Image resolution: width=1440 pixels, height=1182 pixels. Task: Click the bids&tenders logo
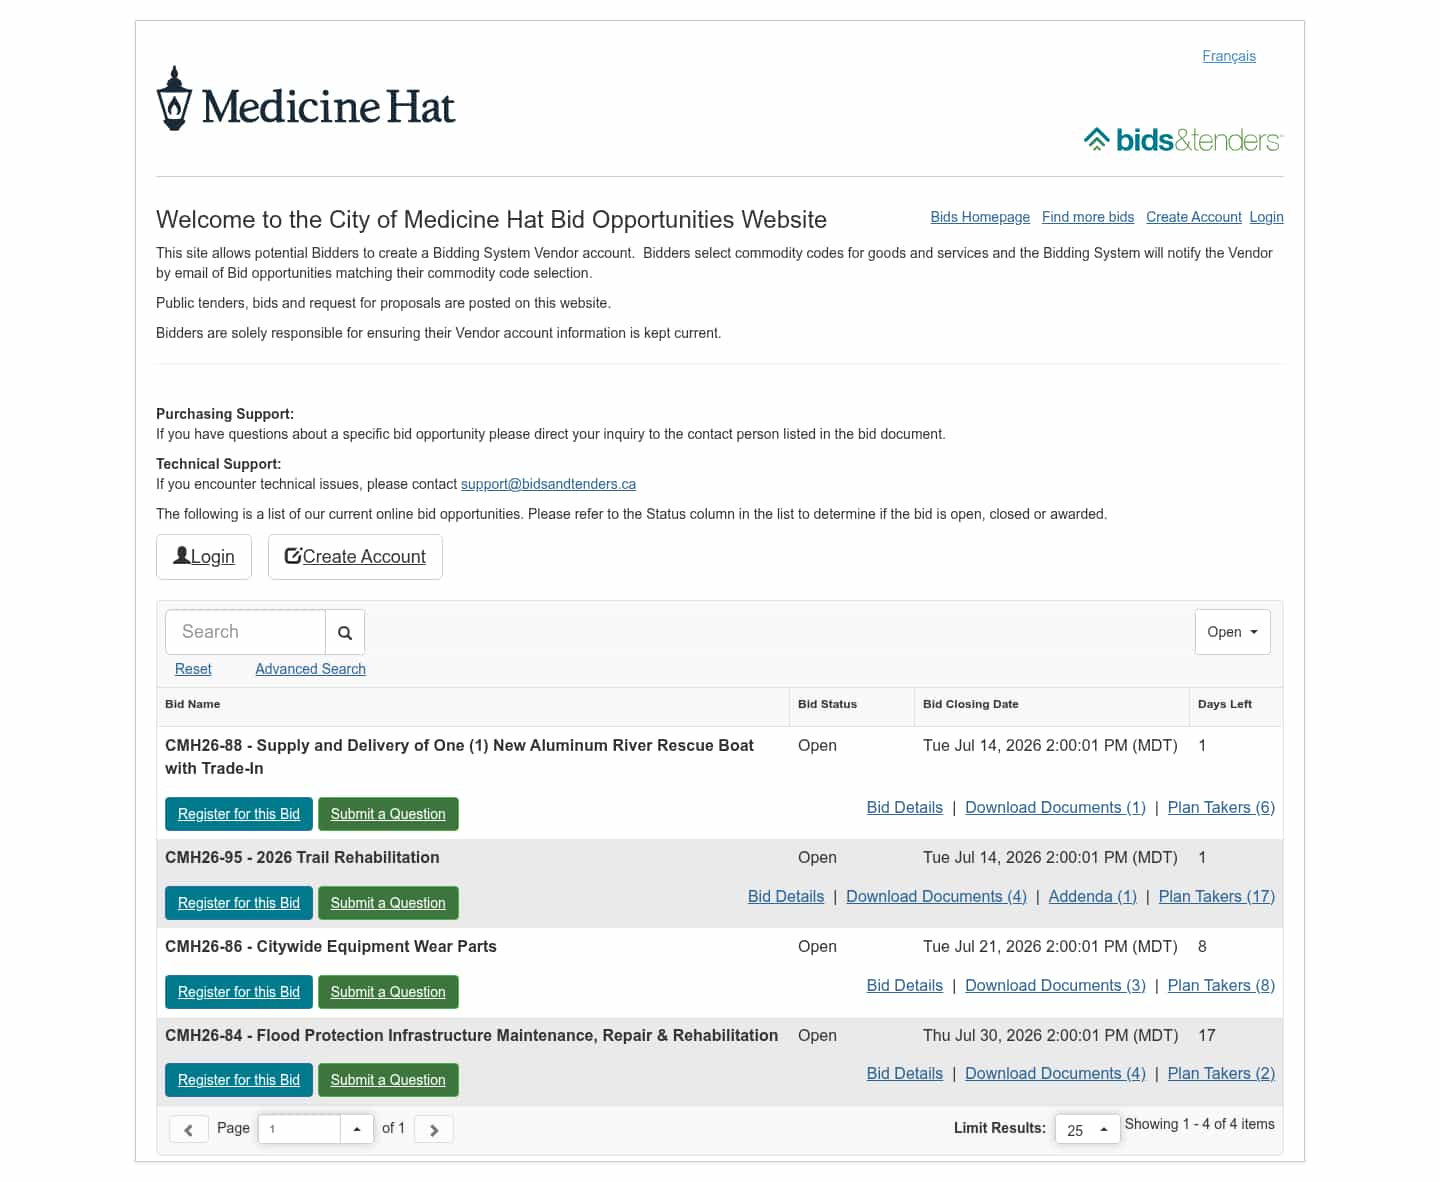pos(1183,140)
